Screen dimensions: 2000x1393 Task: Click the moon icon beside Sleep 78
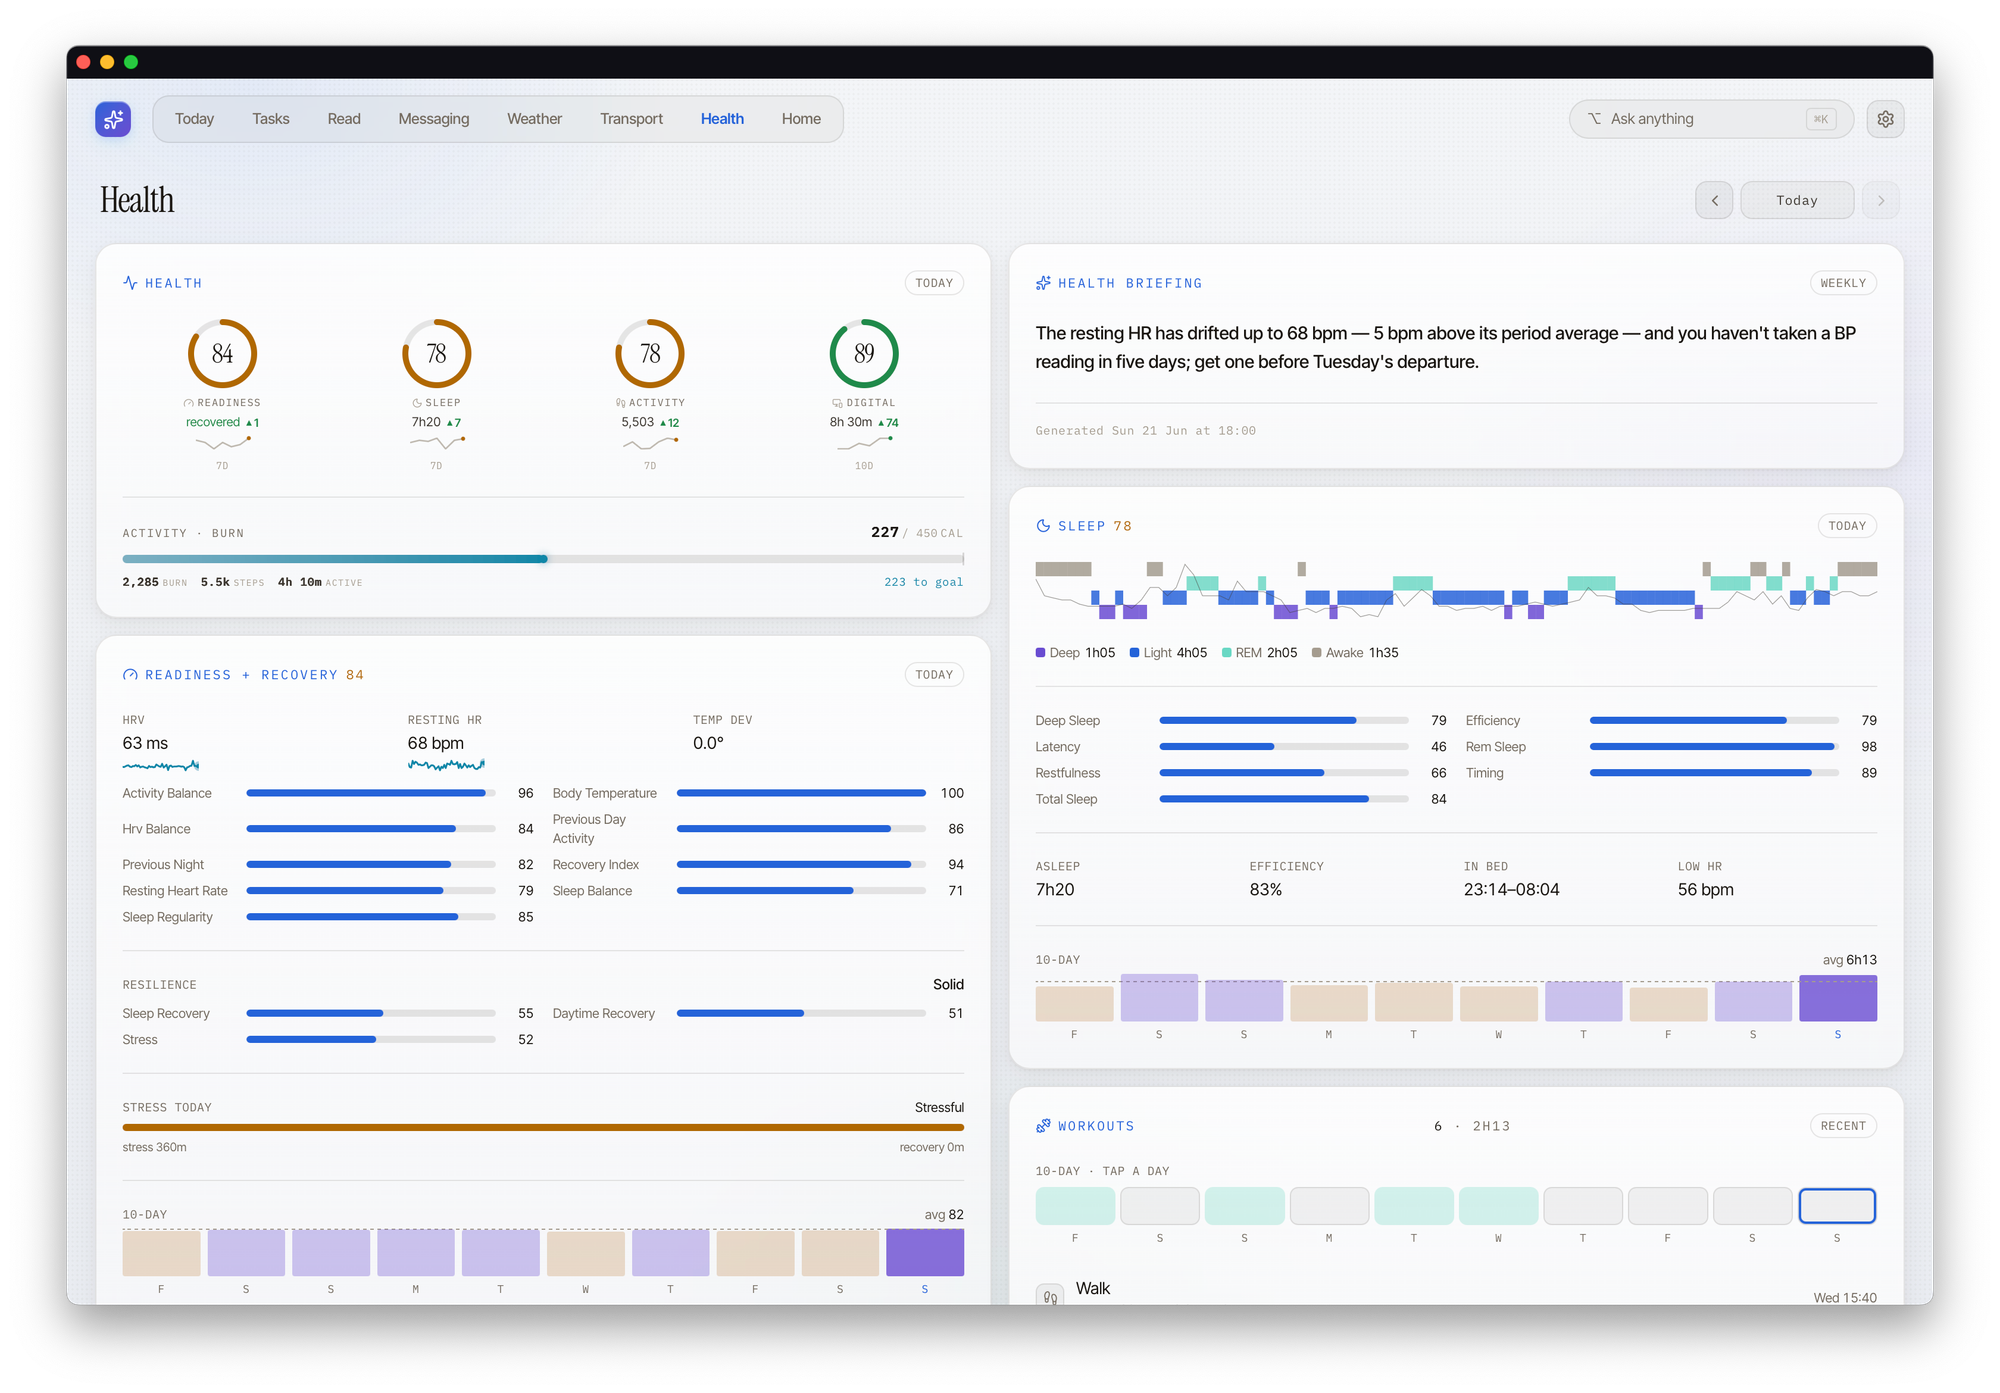[x=1043, y=526]
